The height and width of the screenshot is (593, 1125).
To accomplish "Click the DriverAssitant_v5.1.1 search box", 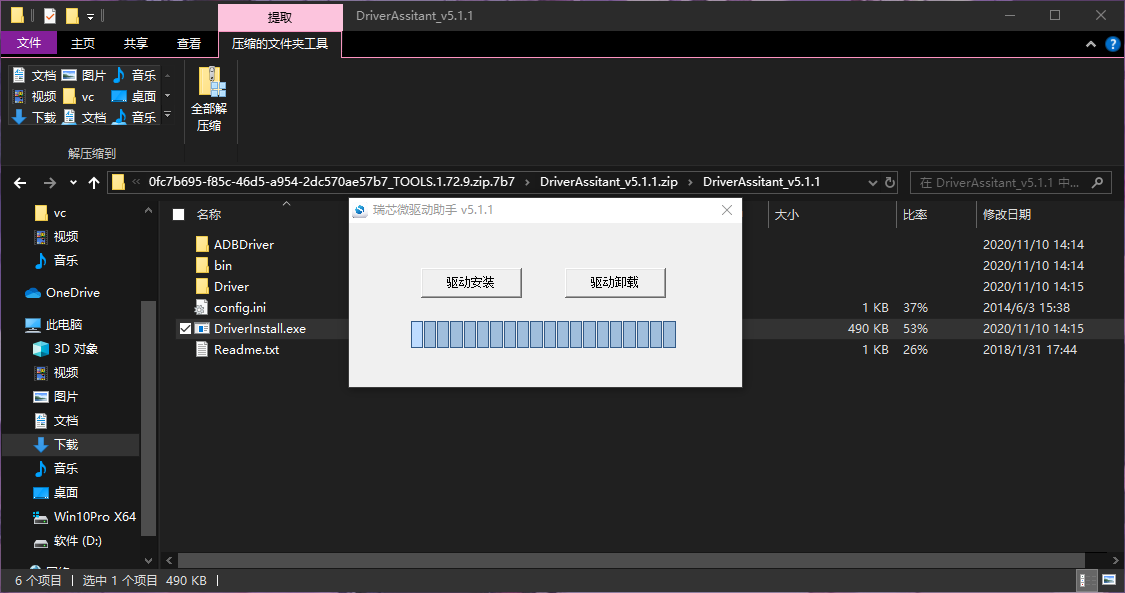I will click(1010, 181).
